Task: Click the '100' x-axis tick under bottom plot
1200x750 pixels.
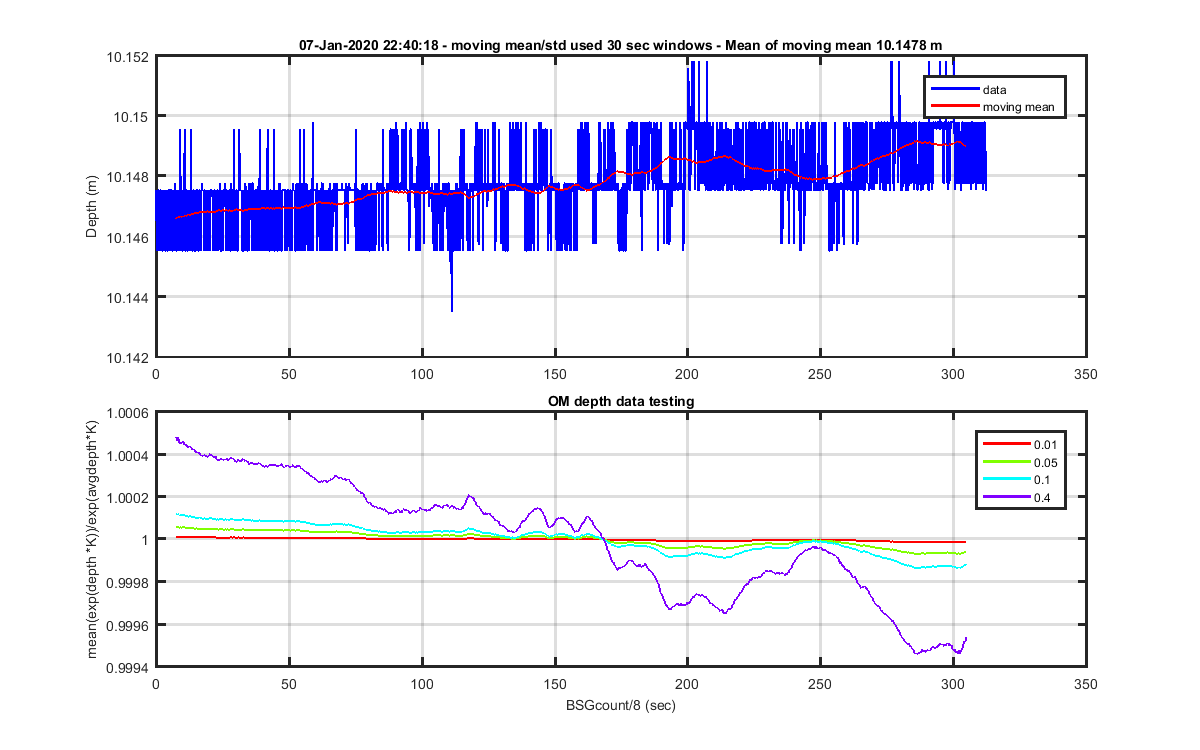Action: 422,684
